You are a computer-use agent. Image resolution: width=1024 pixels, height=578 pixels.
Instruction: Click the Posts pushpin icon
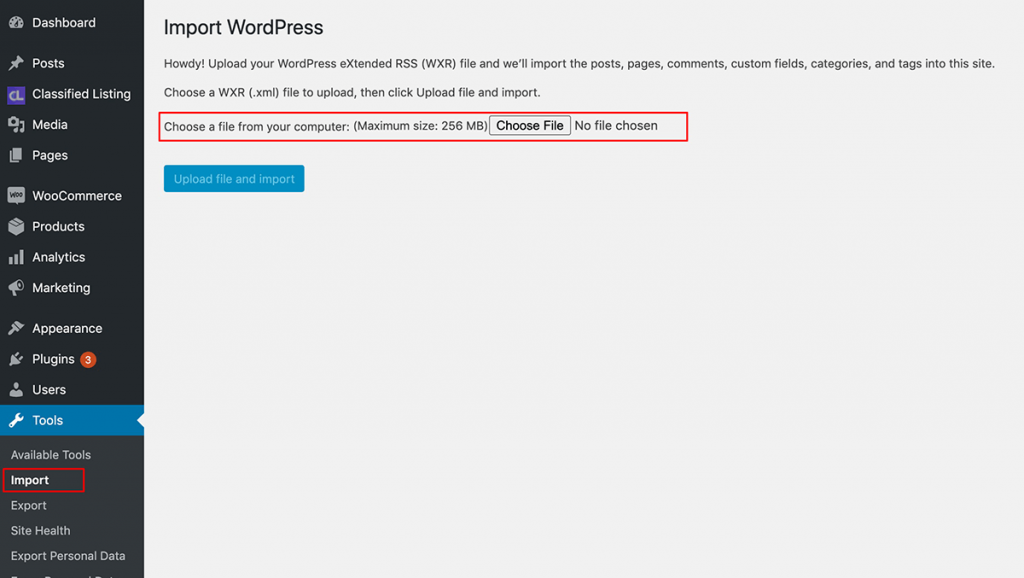coord(16,63)
